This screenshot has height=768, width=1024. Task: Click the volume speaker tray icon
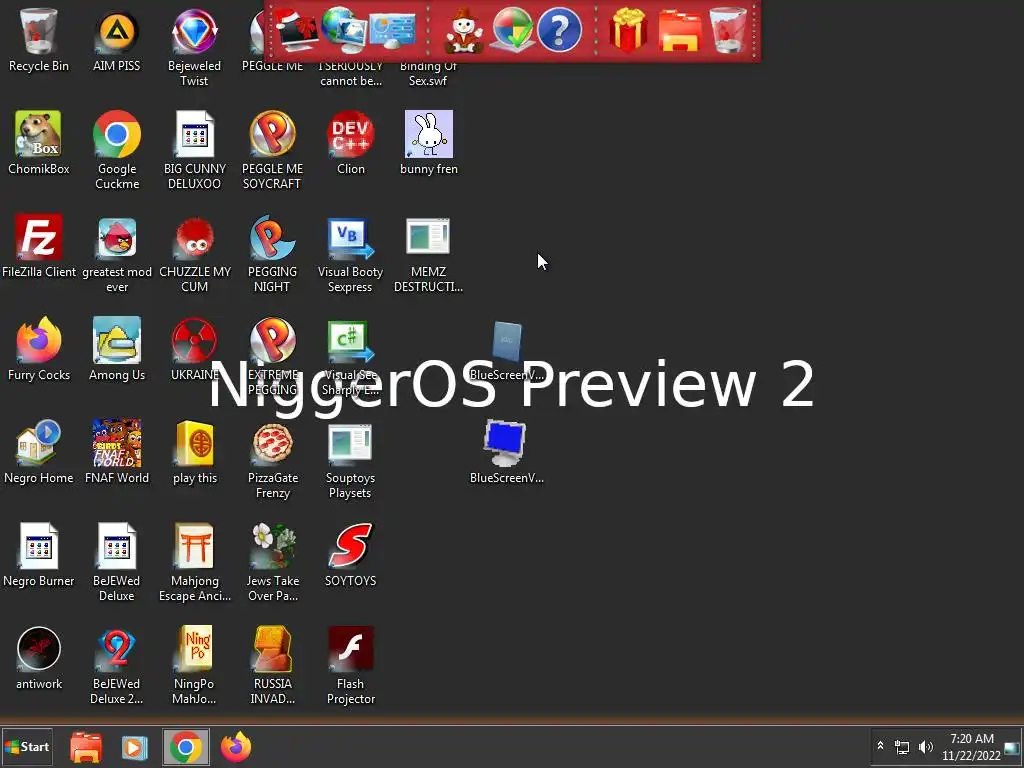coord(925,746)
